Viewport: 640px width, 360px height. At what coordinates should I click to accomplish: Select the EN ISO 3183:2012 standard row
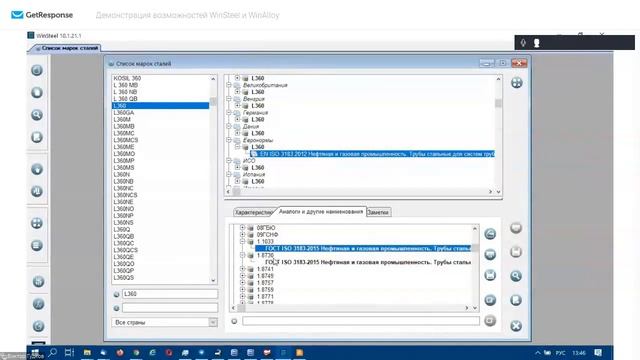pyautogui.click(x=372, y=154)
